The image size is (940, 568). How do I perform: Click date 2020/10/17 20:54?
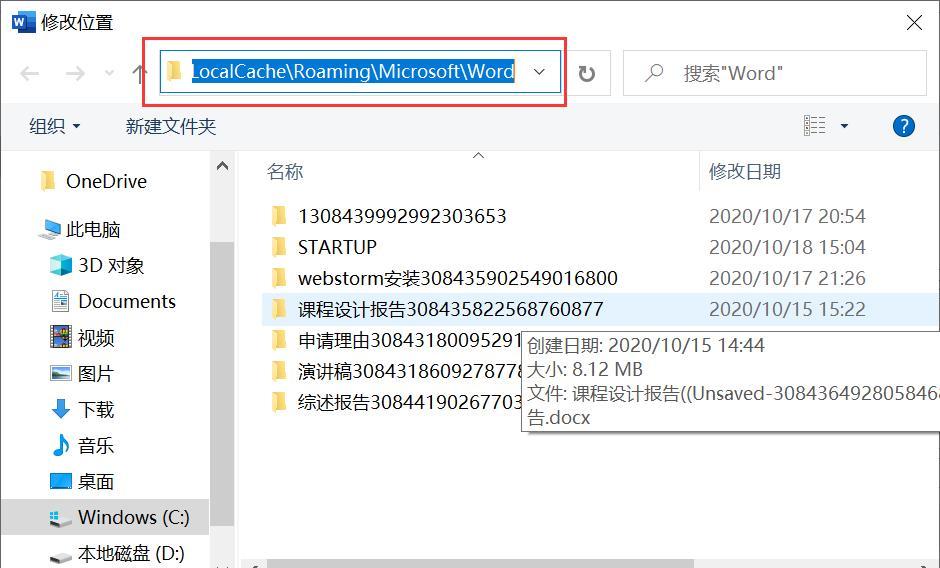(787, 216)
